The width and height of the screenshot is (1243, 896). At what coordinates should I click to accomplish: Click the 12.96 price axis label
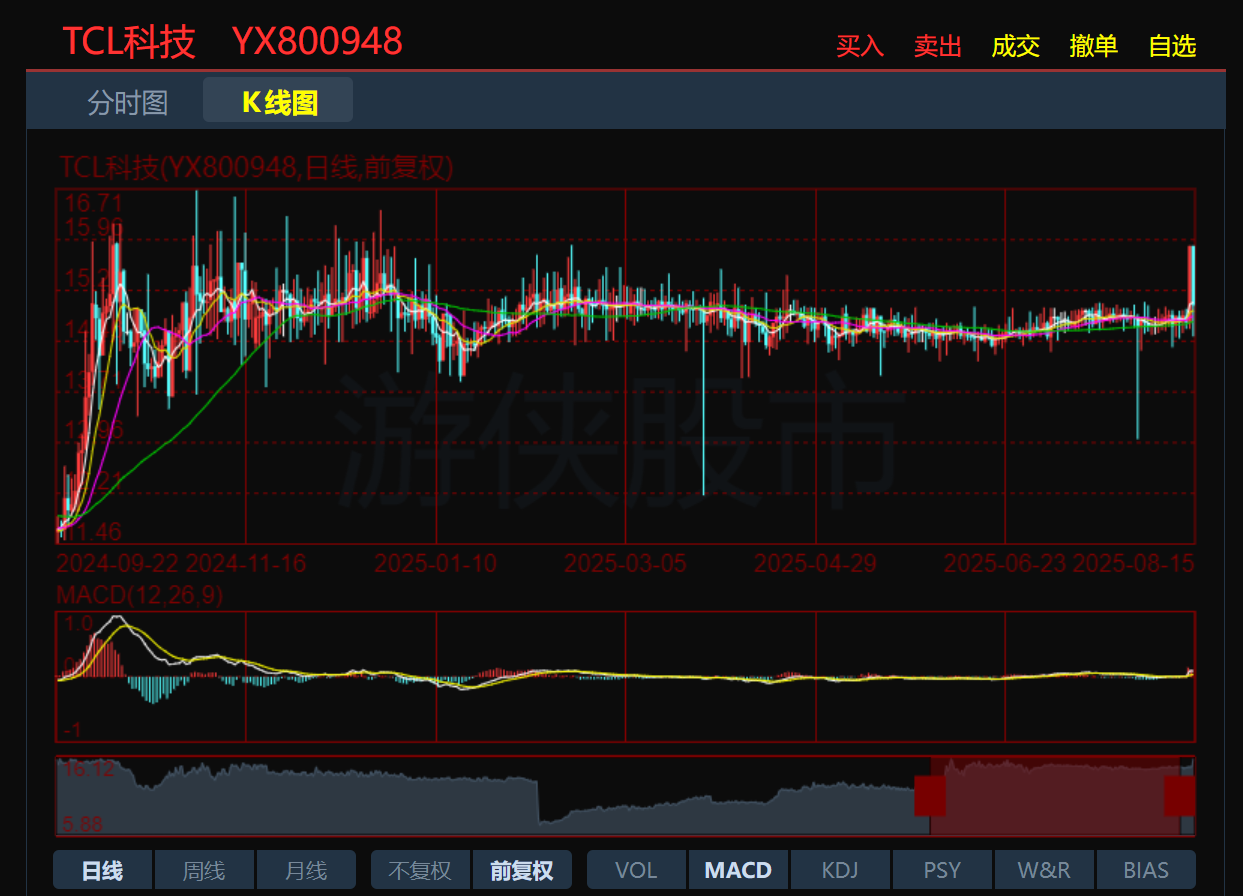point(93,431)
